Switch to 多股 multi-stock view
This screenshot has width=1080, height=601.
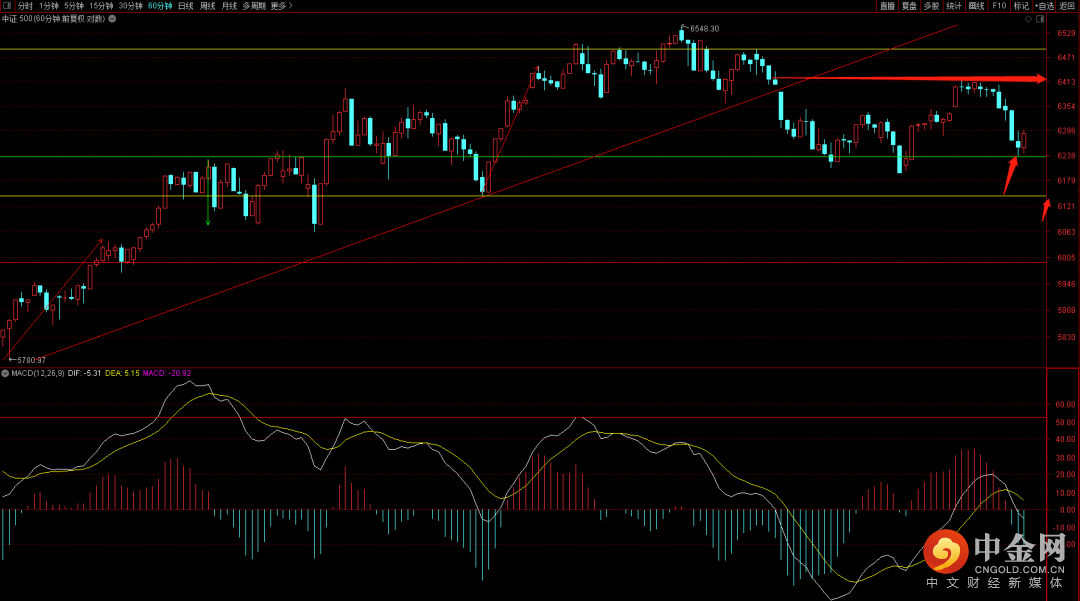pyautogui.click(x=931, y=6)
